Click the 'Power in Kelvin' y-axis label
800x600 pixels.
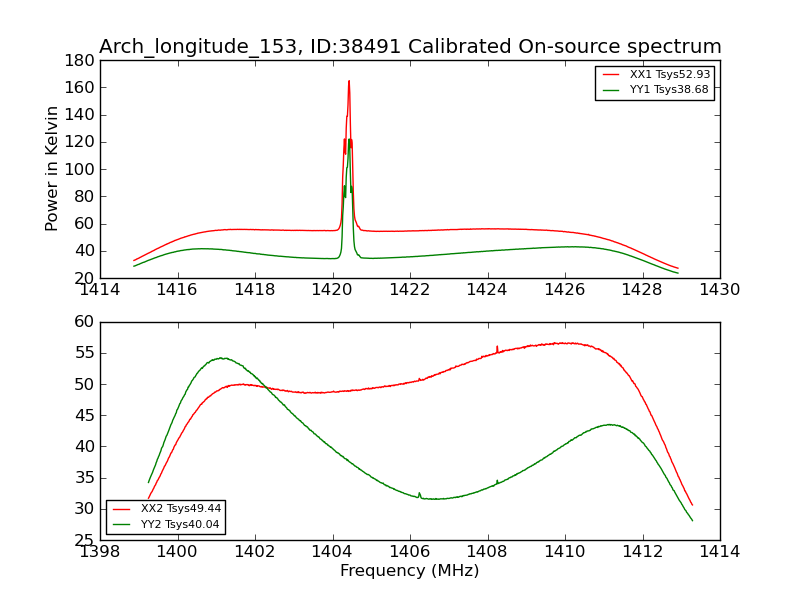tap(51, 169)
